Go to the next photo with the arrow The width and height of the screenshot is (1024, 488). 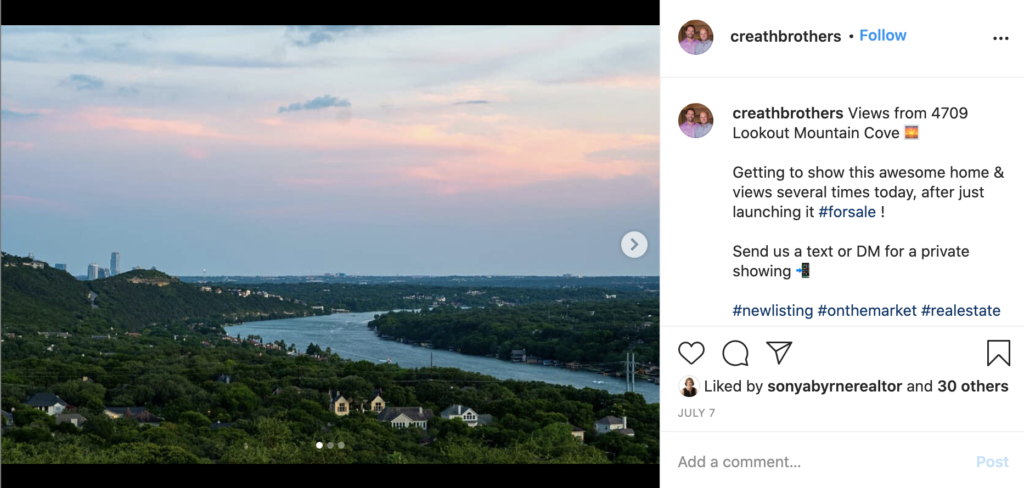pyautogui.click(x=634, y=244)
